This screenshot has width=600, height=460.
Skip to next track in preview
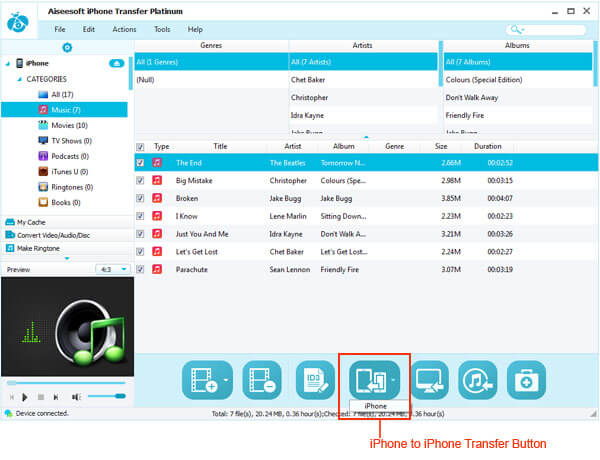pyautogui.click(x=56, y=397)
